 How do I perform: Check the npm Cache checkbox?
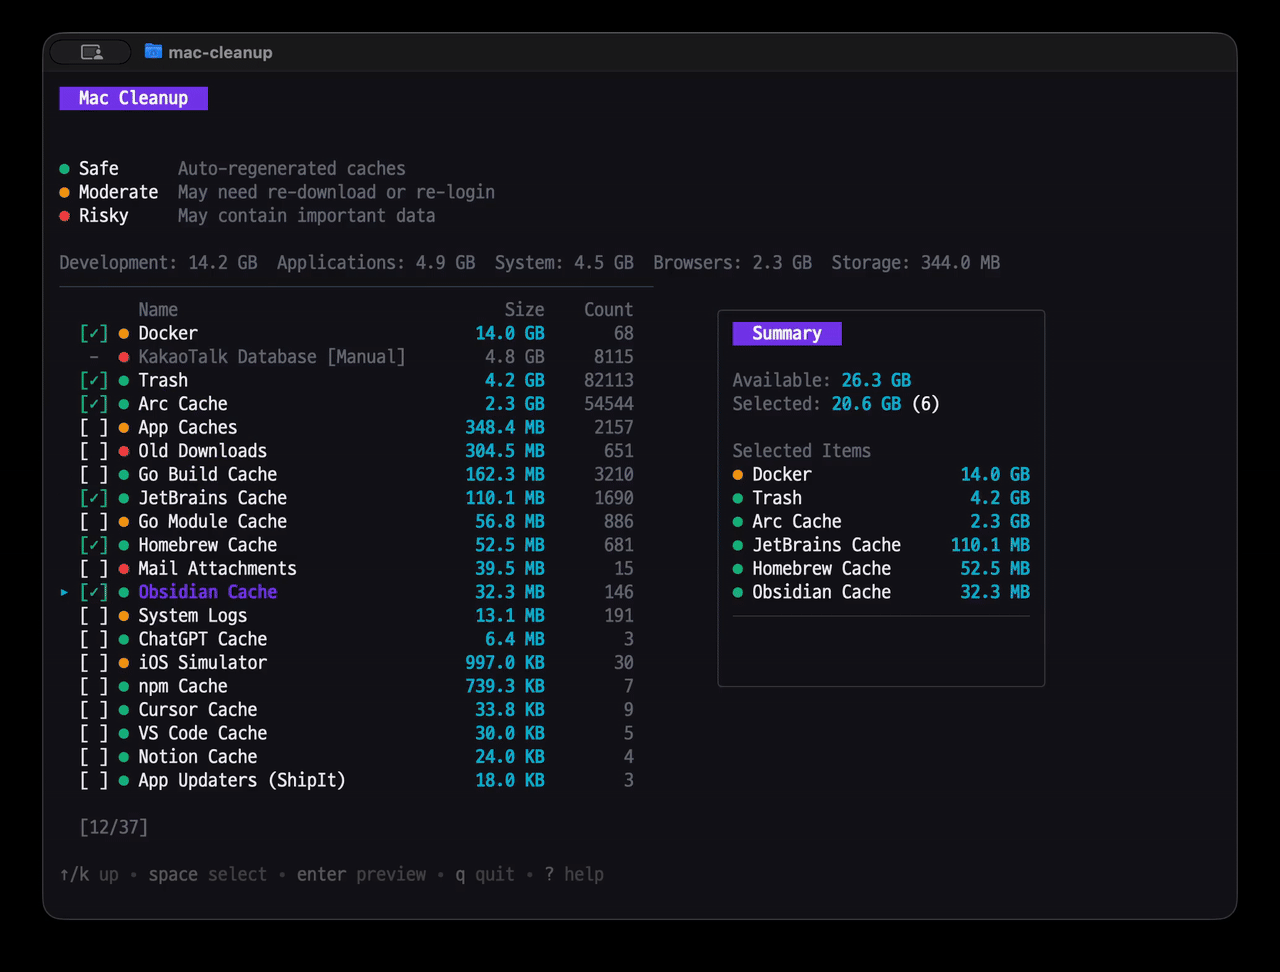(x=94, y=686)
